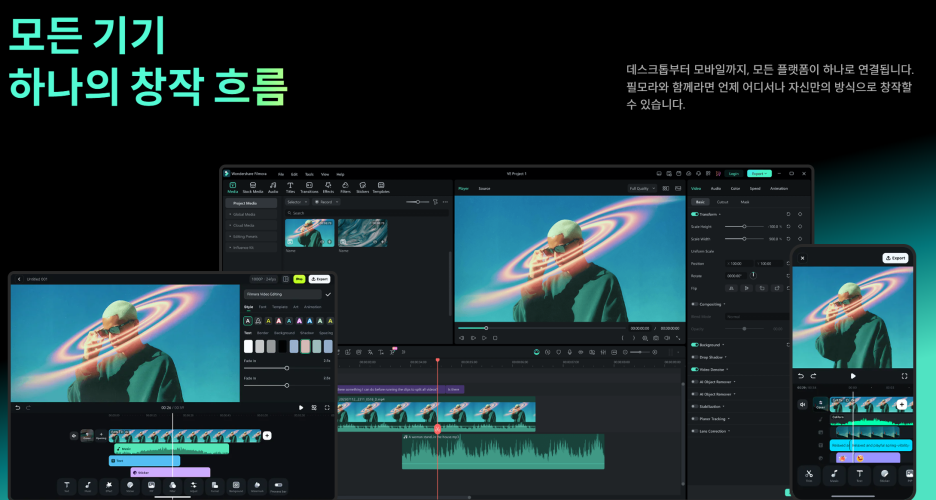The image size is (936, 500).
Task: Toggle the Planar Tracking switch
Action: pos(694,419)
